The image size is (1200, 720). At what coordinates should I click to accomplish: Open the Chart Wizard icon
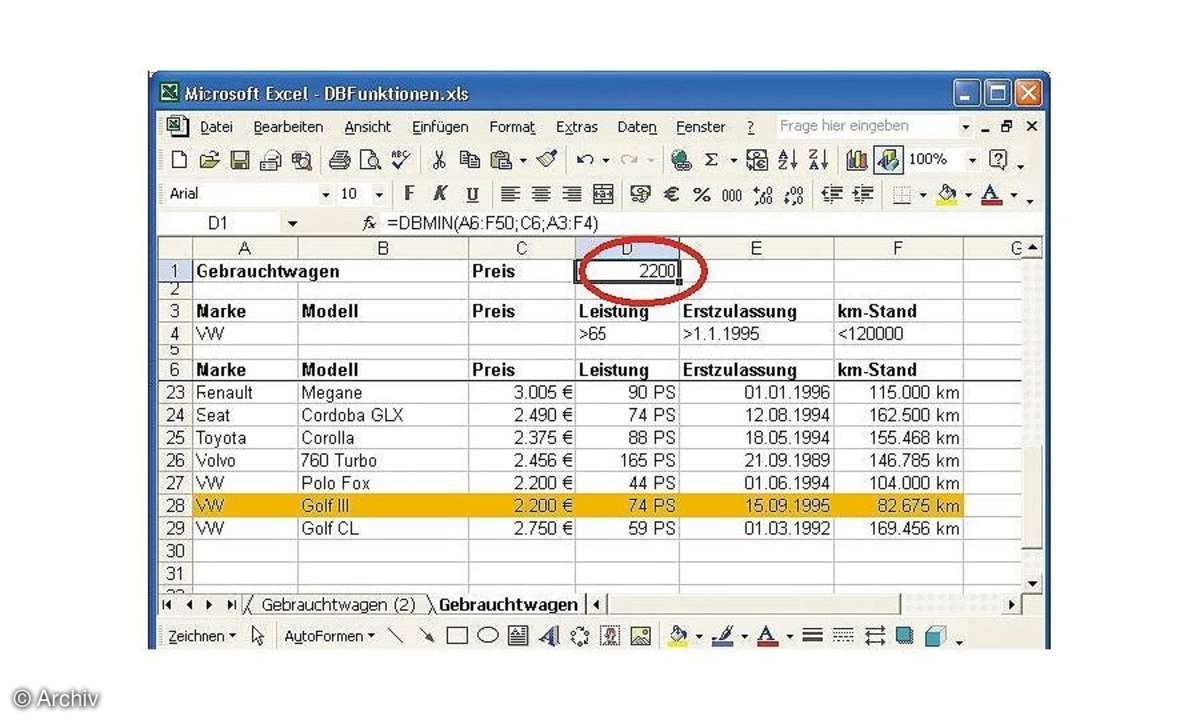(857, 160)
